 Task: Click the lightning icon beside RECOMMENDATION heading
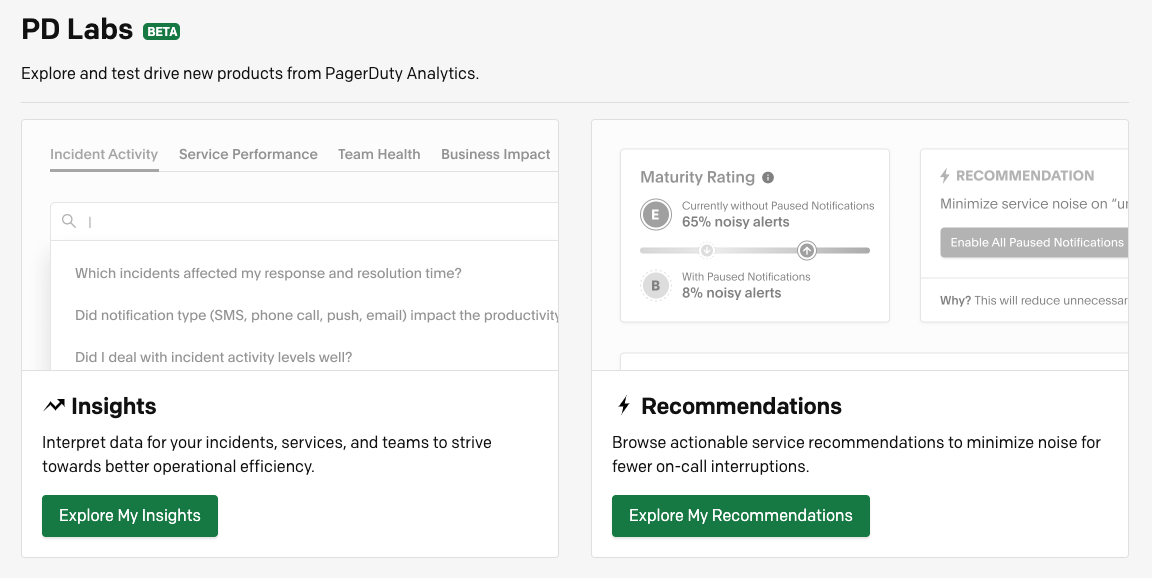point(945,176)
